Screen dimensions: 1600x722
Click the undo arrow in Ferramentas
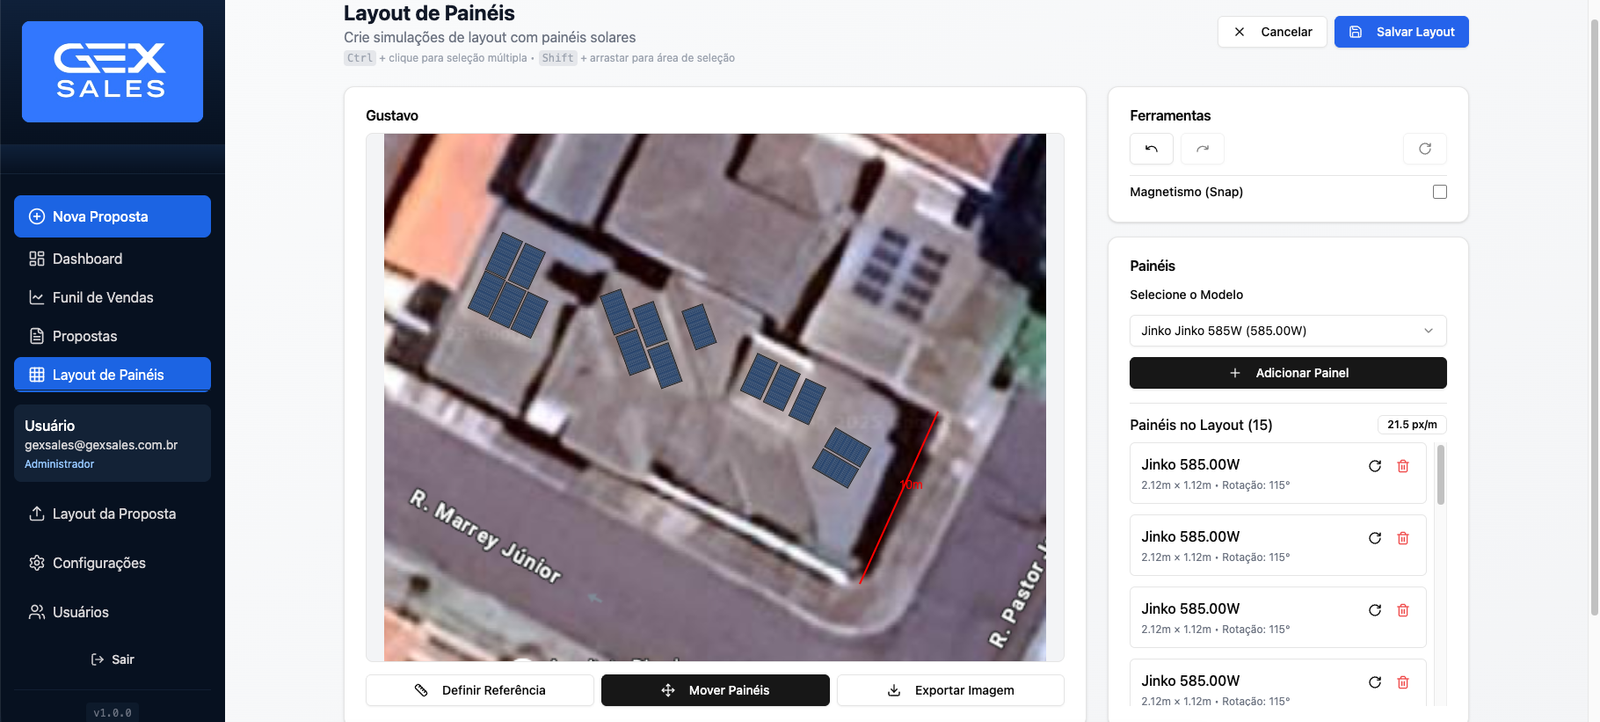click(x=1151, y=149)
